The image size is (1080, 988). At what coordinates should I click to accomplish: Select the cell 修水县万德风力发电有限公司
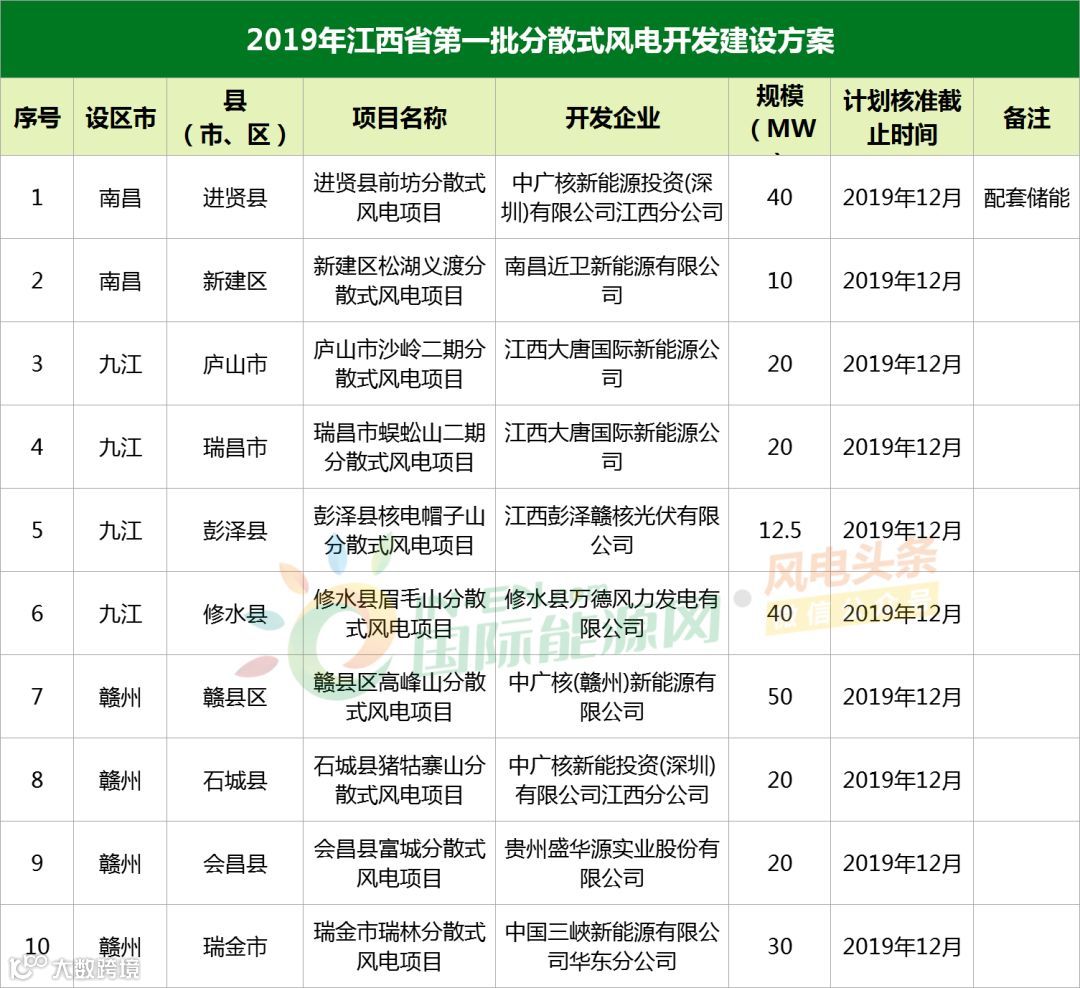(612, 613)
